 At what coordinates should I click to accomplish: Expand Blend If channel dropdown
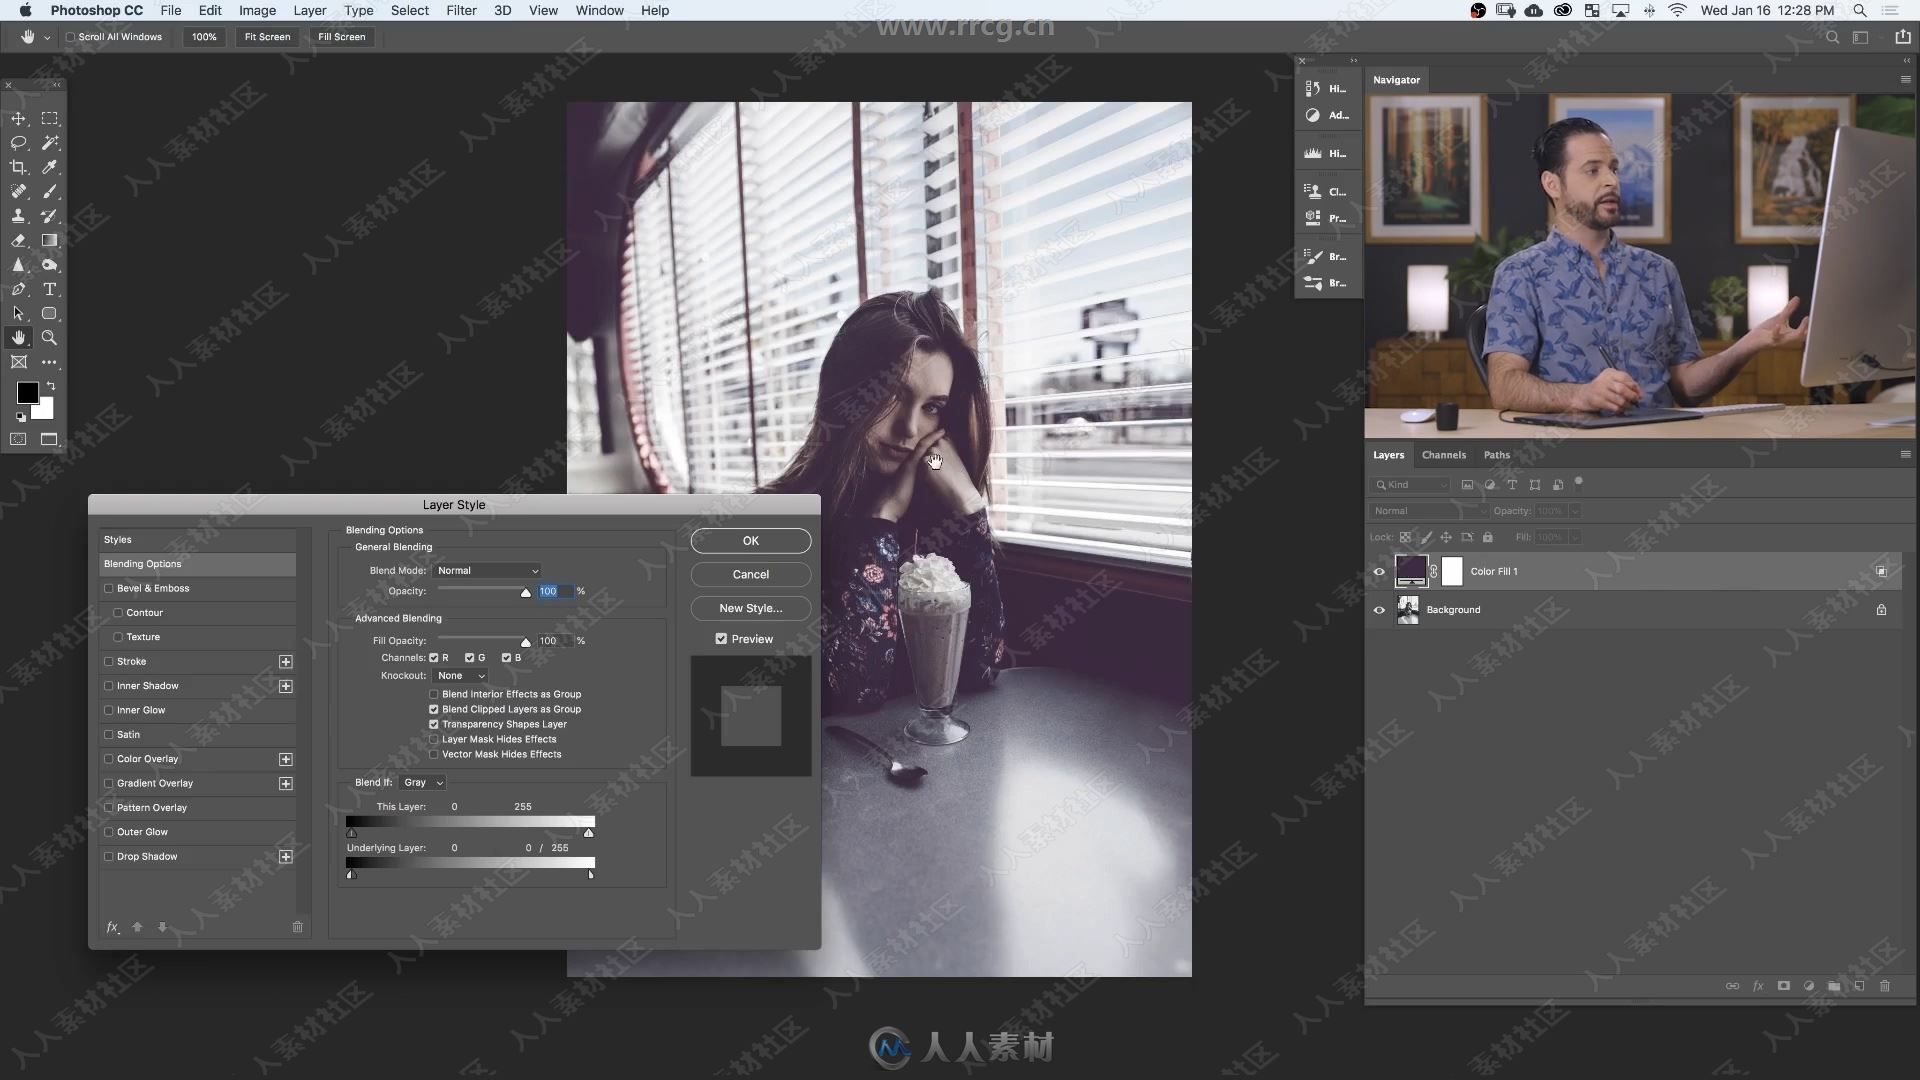(422, 782)
